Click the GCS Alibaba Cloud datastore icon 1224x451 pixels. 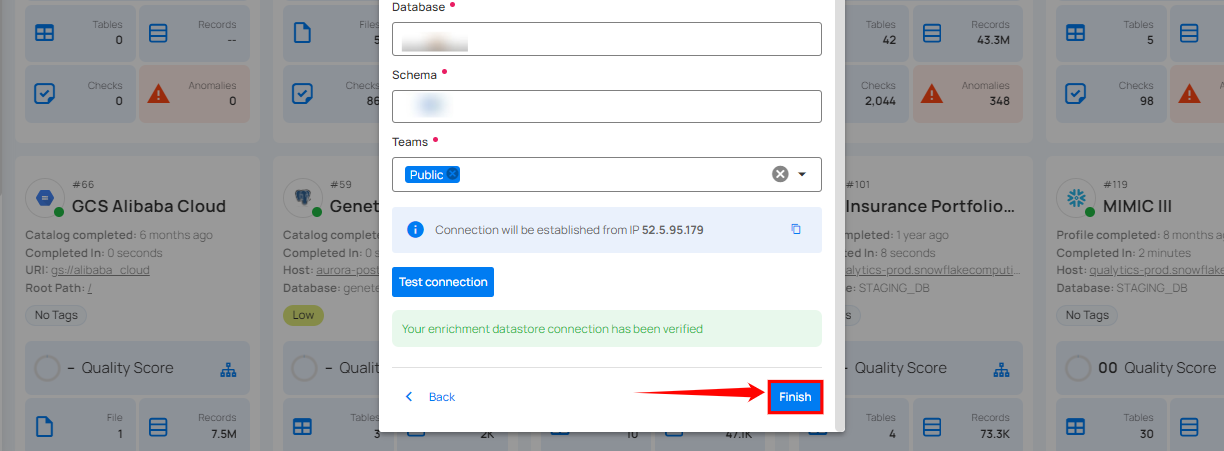(44, 197)
